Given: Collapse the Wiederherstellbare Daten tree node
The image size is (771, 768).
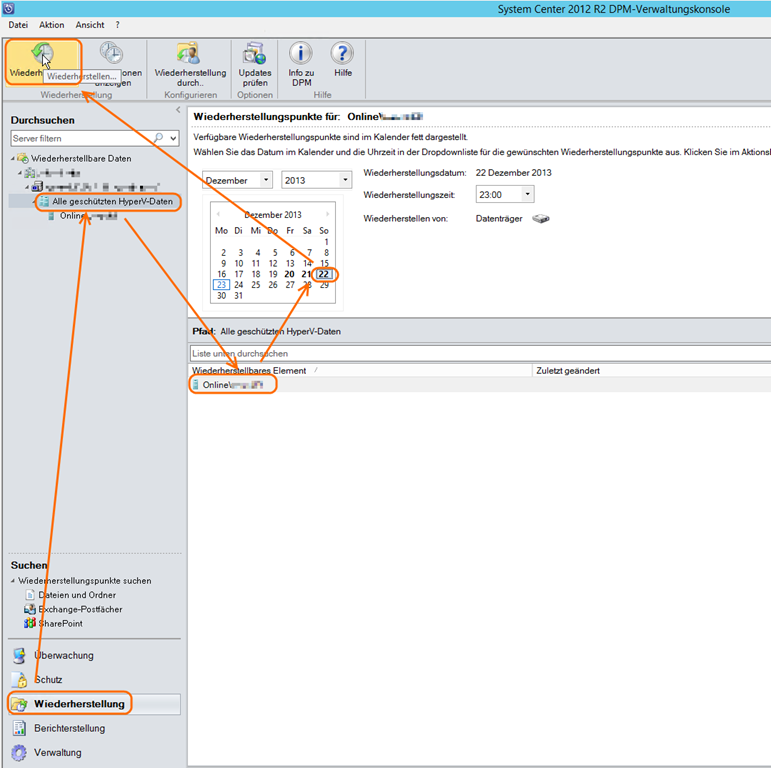Looking at the screenshot, I should [x=14, y=159].
